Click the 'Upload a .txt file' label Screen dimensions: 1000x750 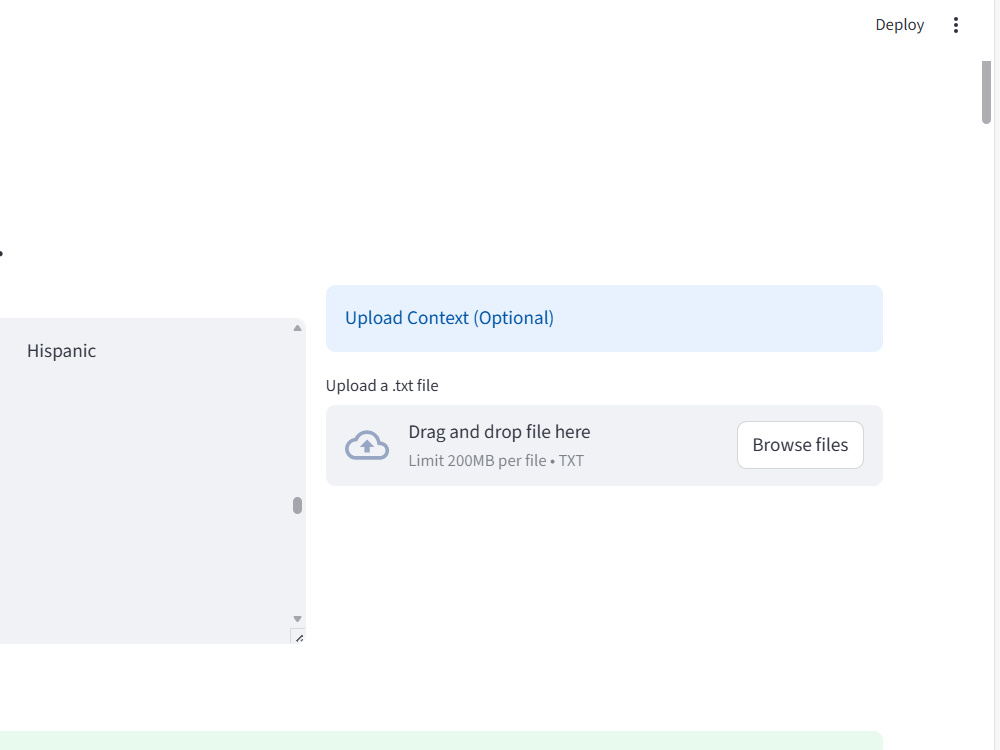[x=382, y=386]
